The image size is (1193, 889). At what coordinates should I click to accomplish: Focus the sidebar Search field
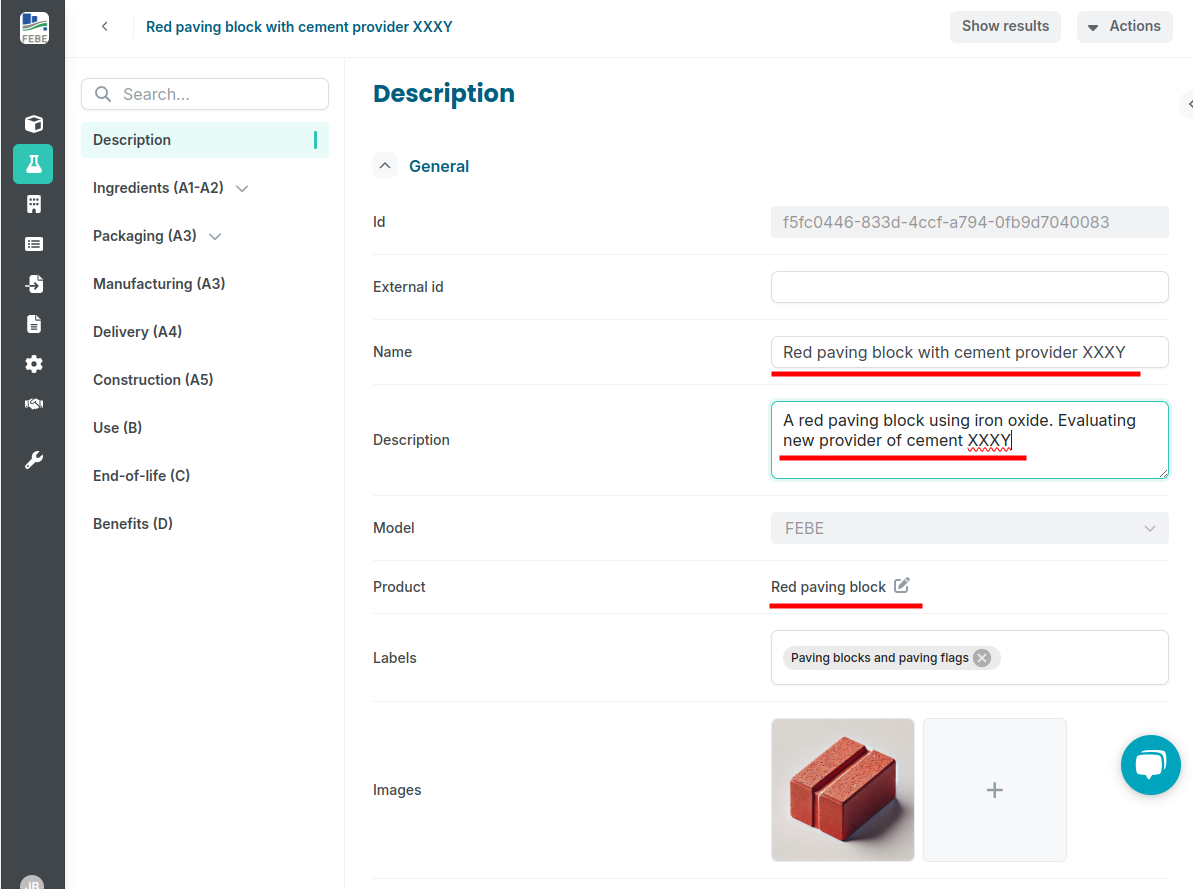tap(205, 94)
